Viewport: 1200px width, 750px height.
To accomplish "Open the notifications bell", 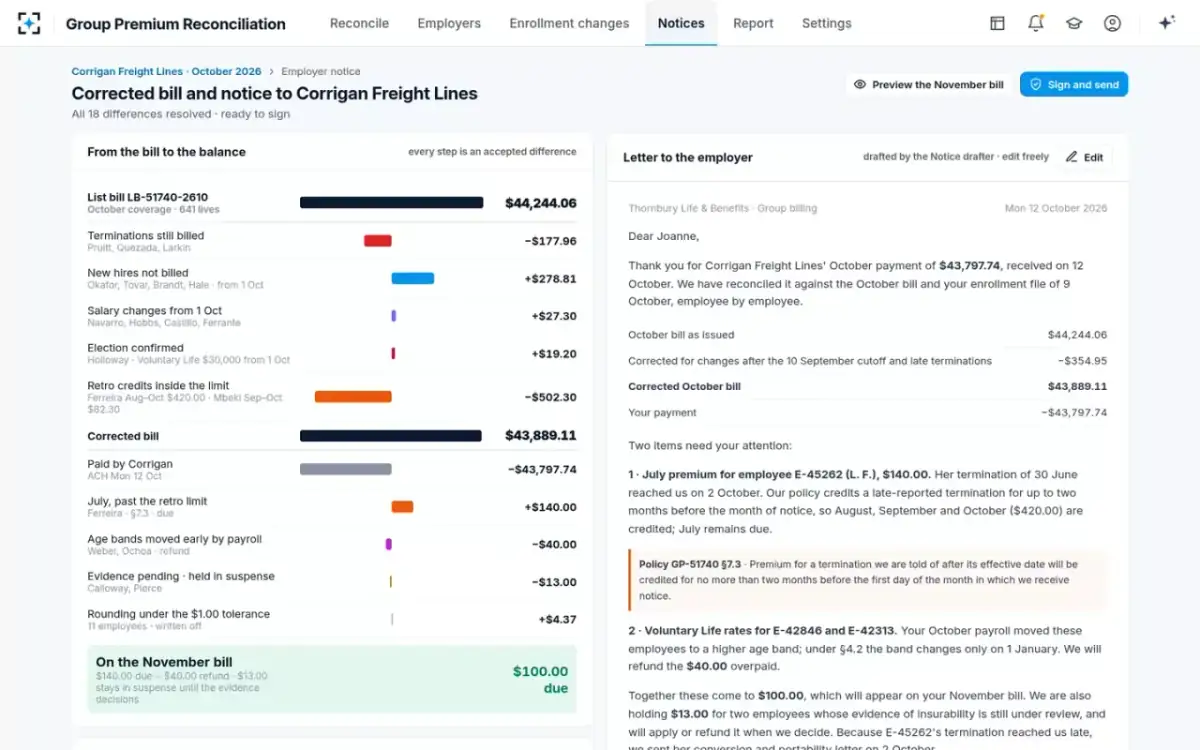I will click(x=1036, y=23).
